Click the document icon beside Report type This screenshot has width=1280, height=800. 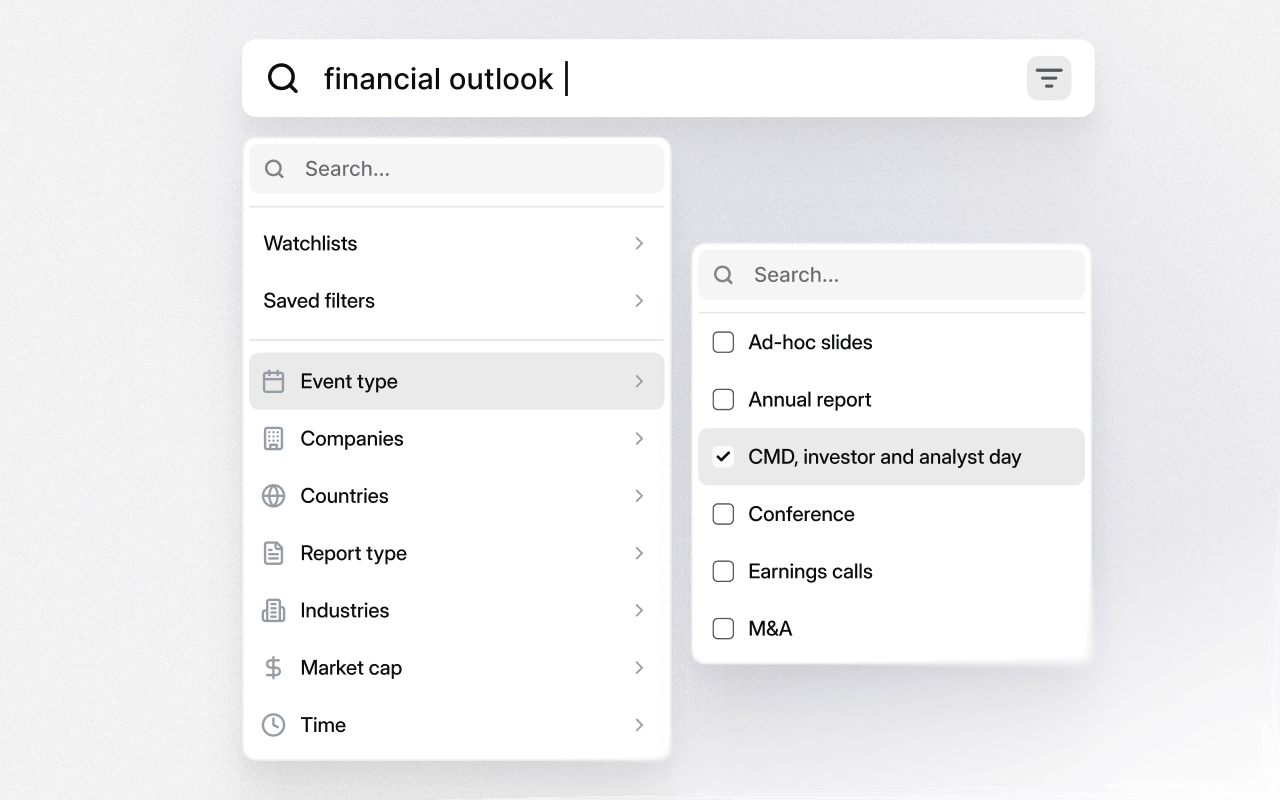(x=273, y=553)
